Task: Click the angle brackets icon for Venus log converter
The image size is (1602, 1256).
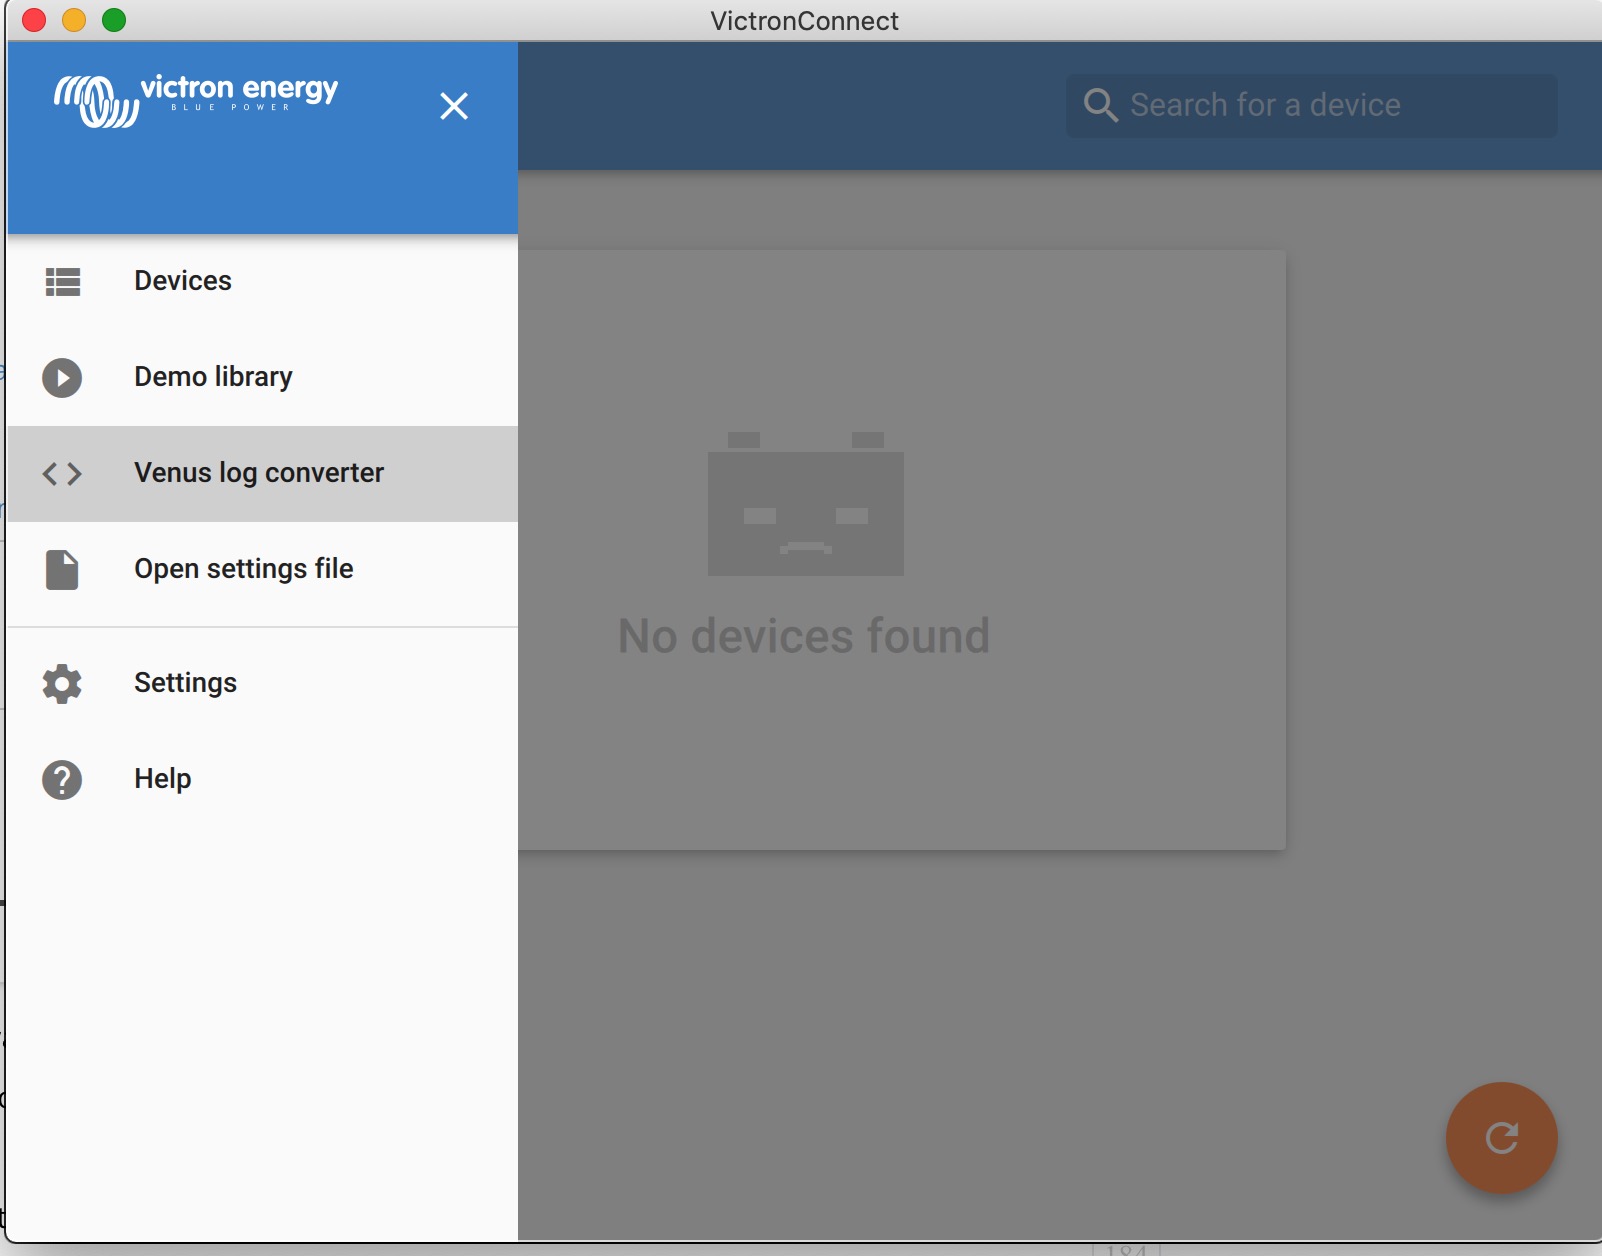Action: click(x=62, y=474)
